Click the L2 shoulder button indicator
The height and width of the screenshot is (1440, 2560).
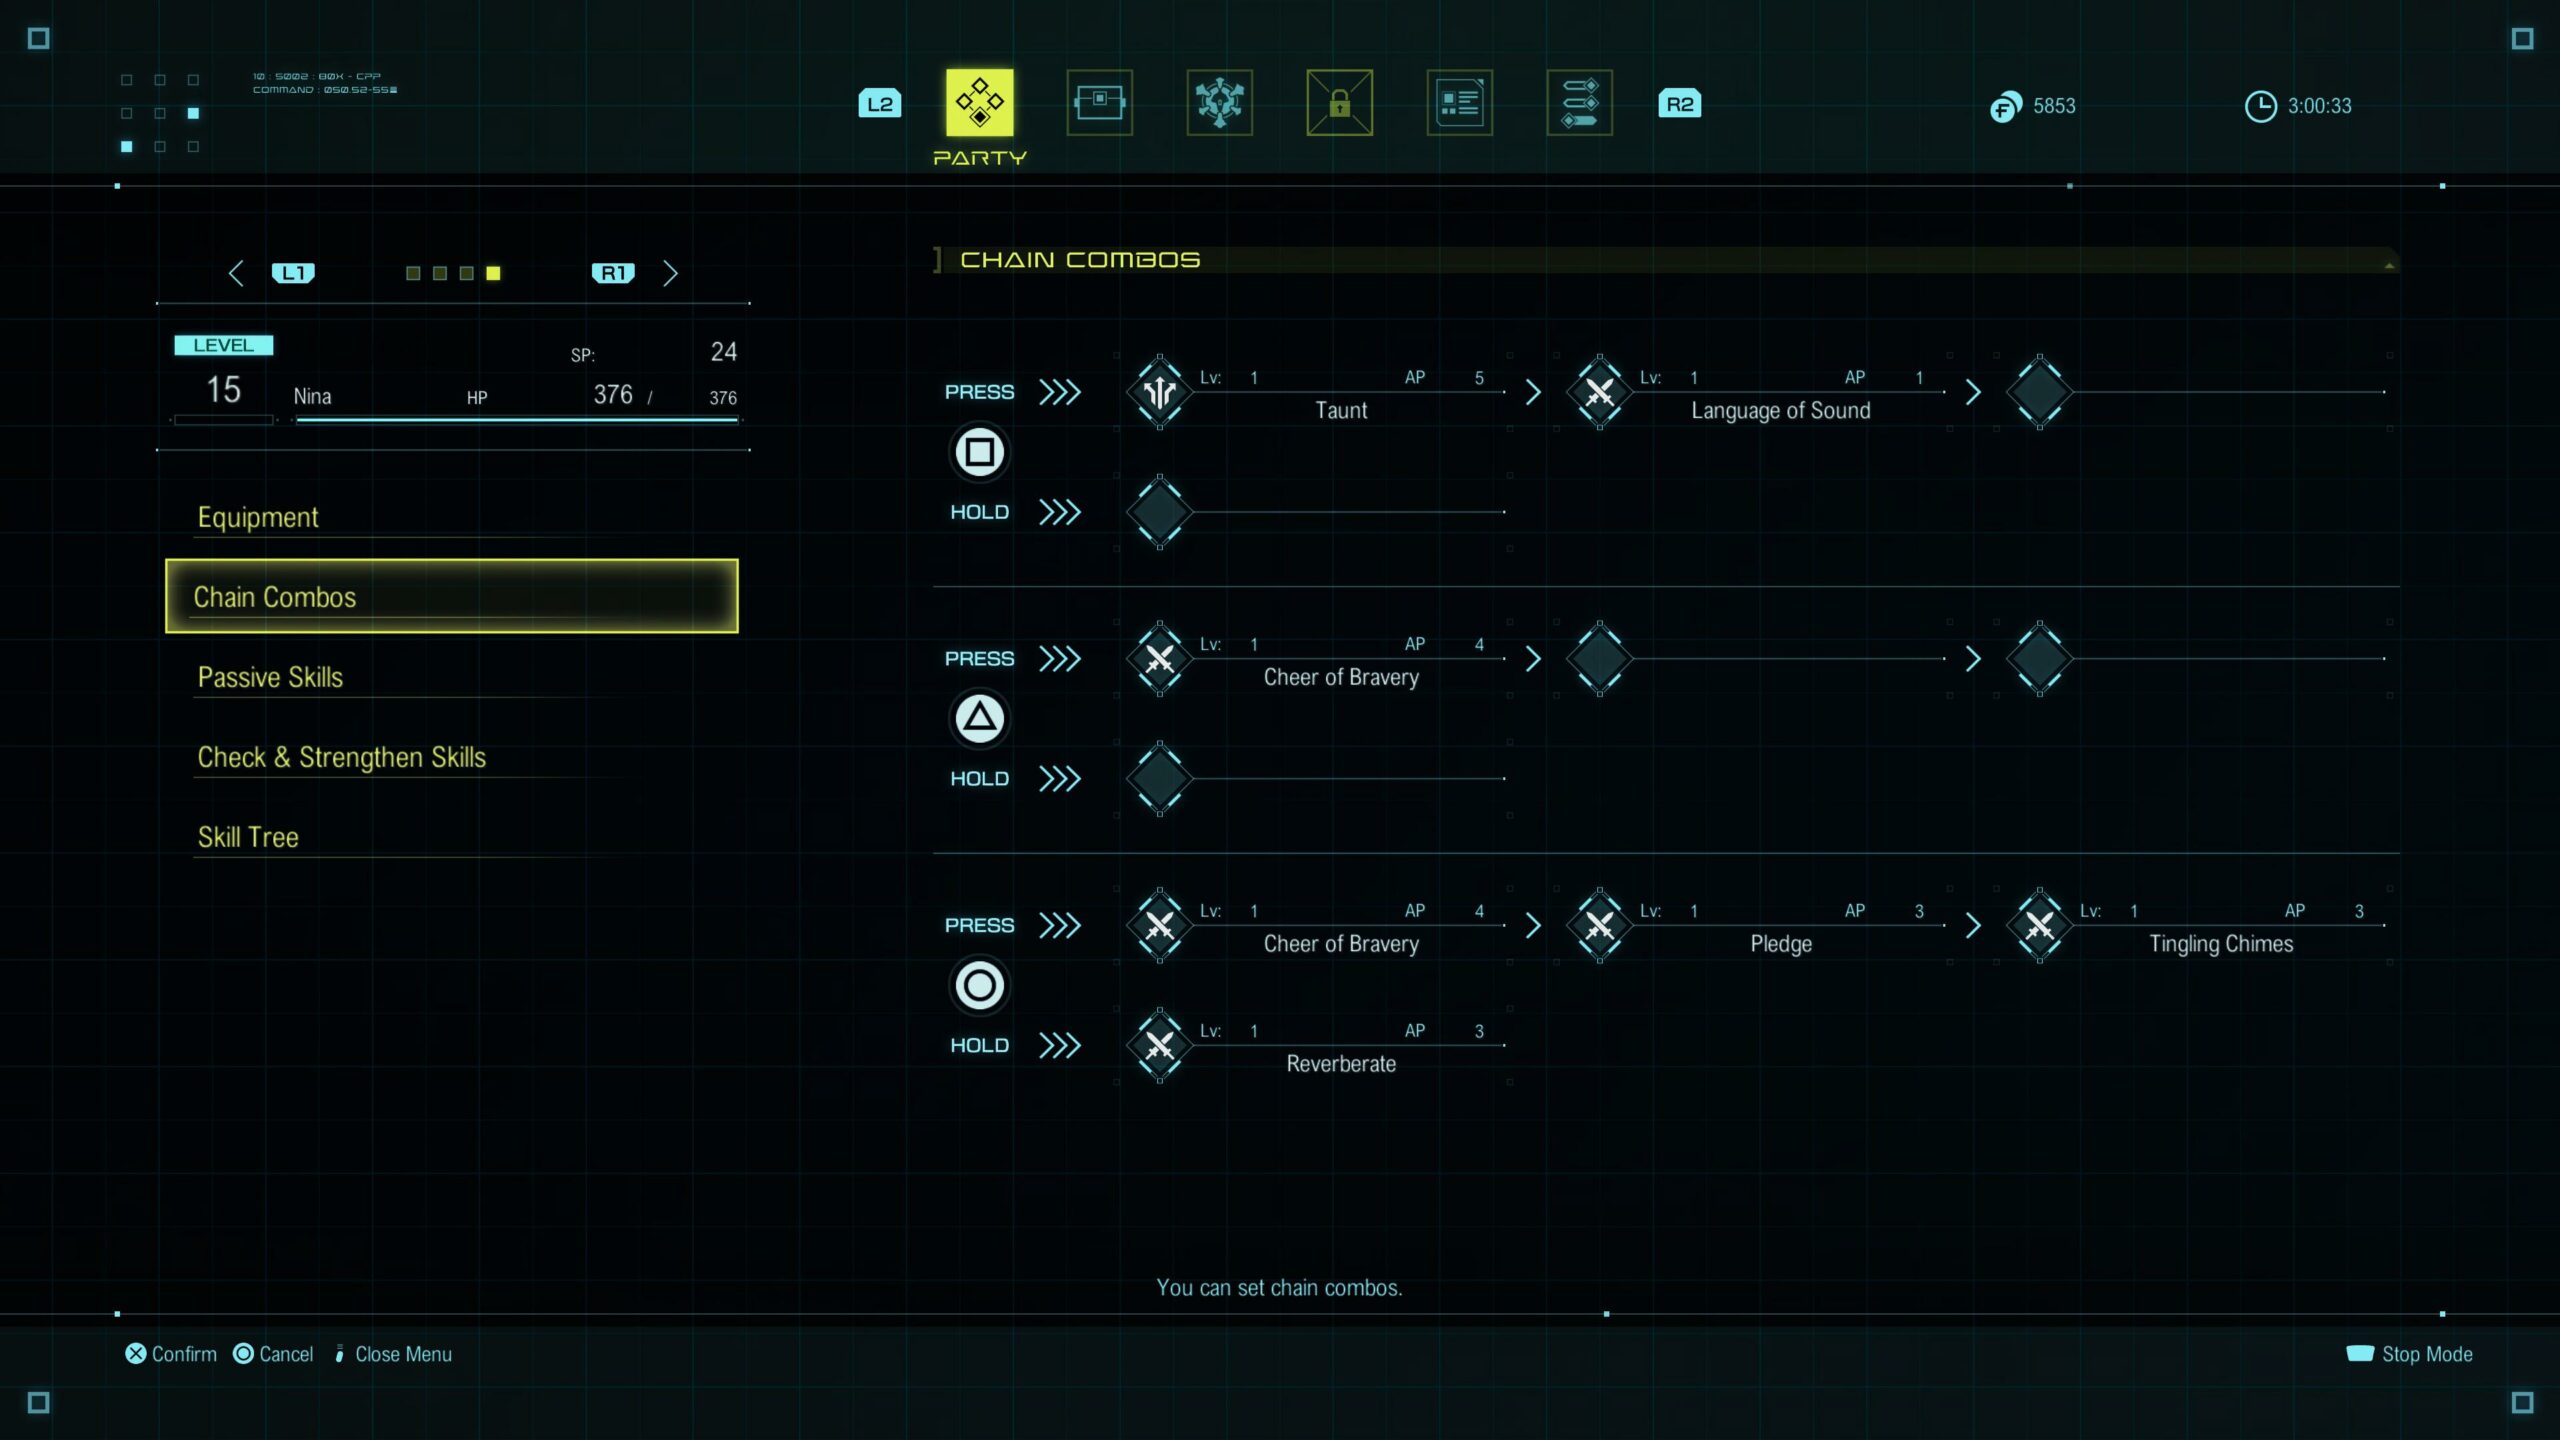click(x=880, y=104)
